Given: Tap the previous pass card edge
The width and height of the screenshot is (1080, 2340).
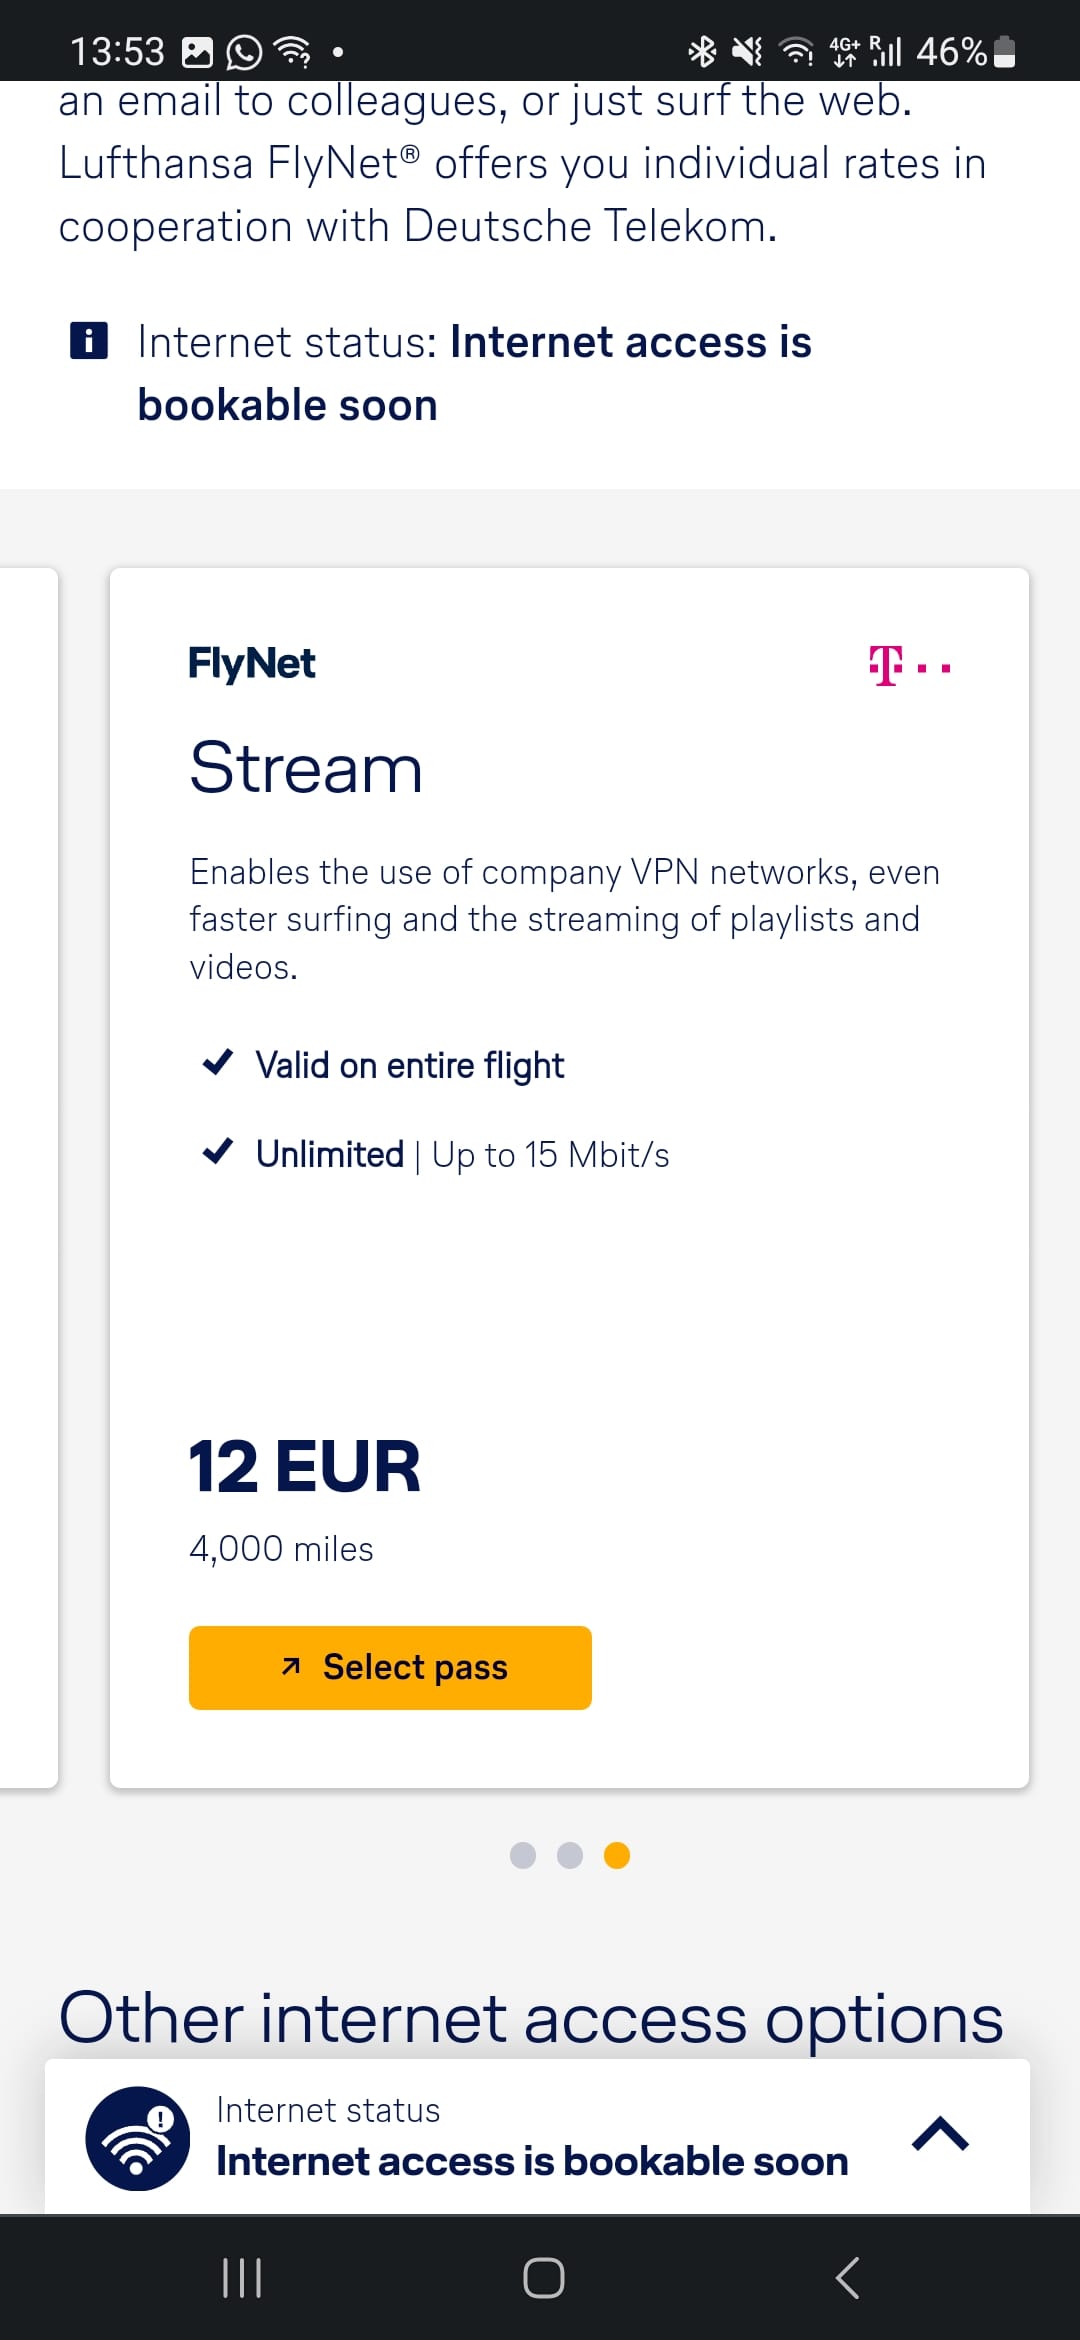Looking at the screenshot, I should (28, 1177).
